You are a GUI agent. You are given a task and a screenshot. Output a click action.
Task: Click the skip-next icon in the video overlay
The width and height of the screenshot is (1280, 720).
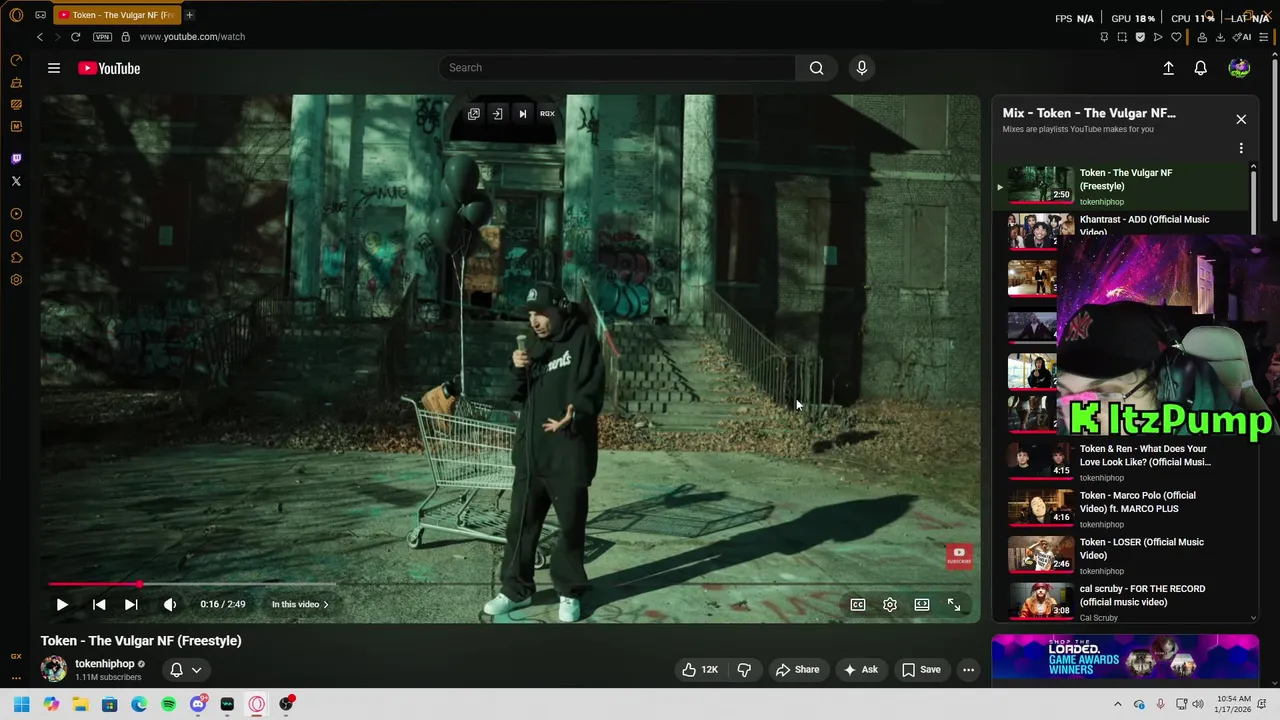click(x=522, y=114)
